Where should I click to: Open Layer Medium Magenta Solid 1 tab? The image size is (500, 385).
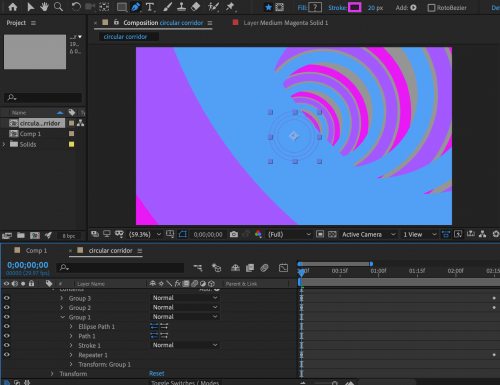click(x=285, y=23)
